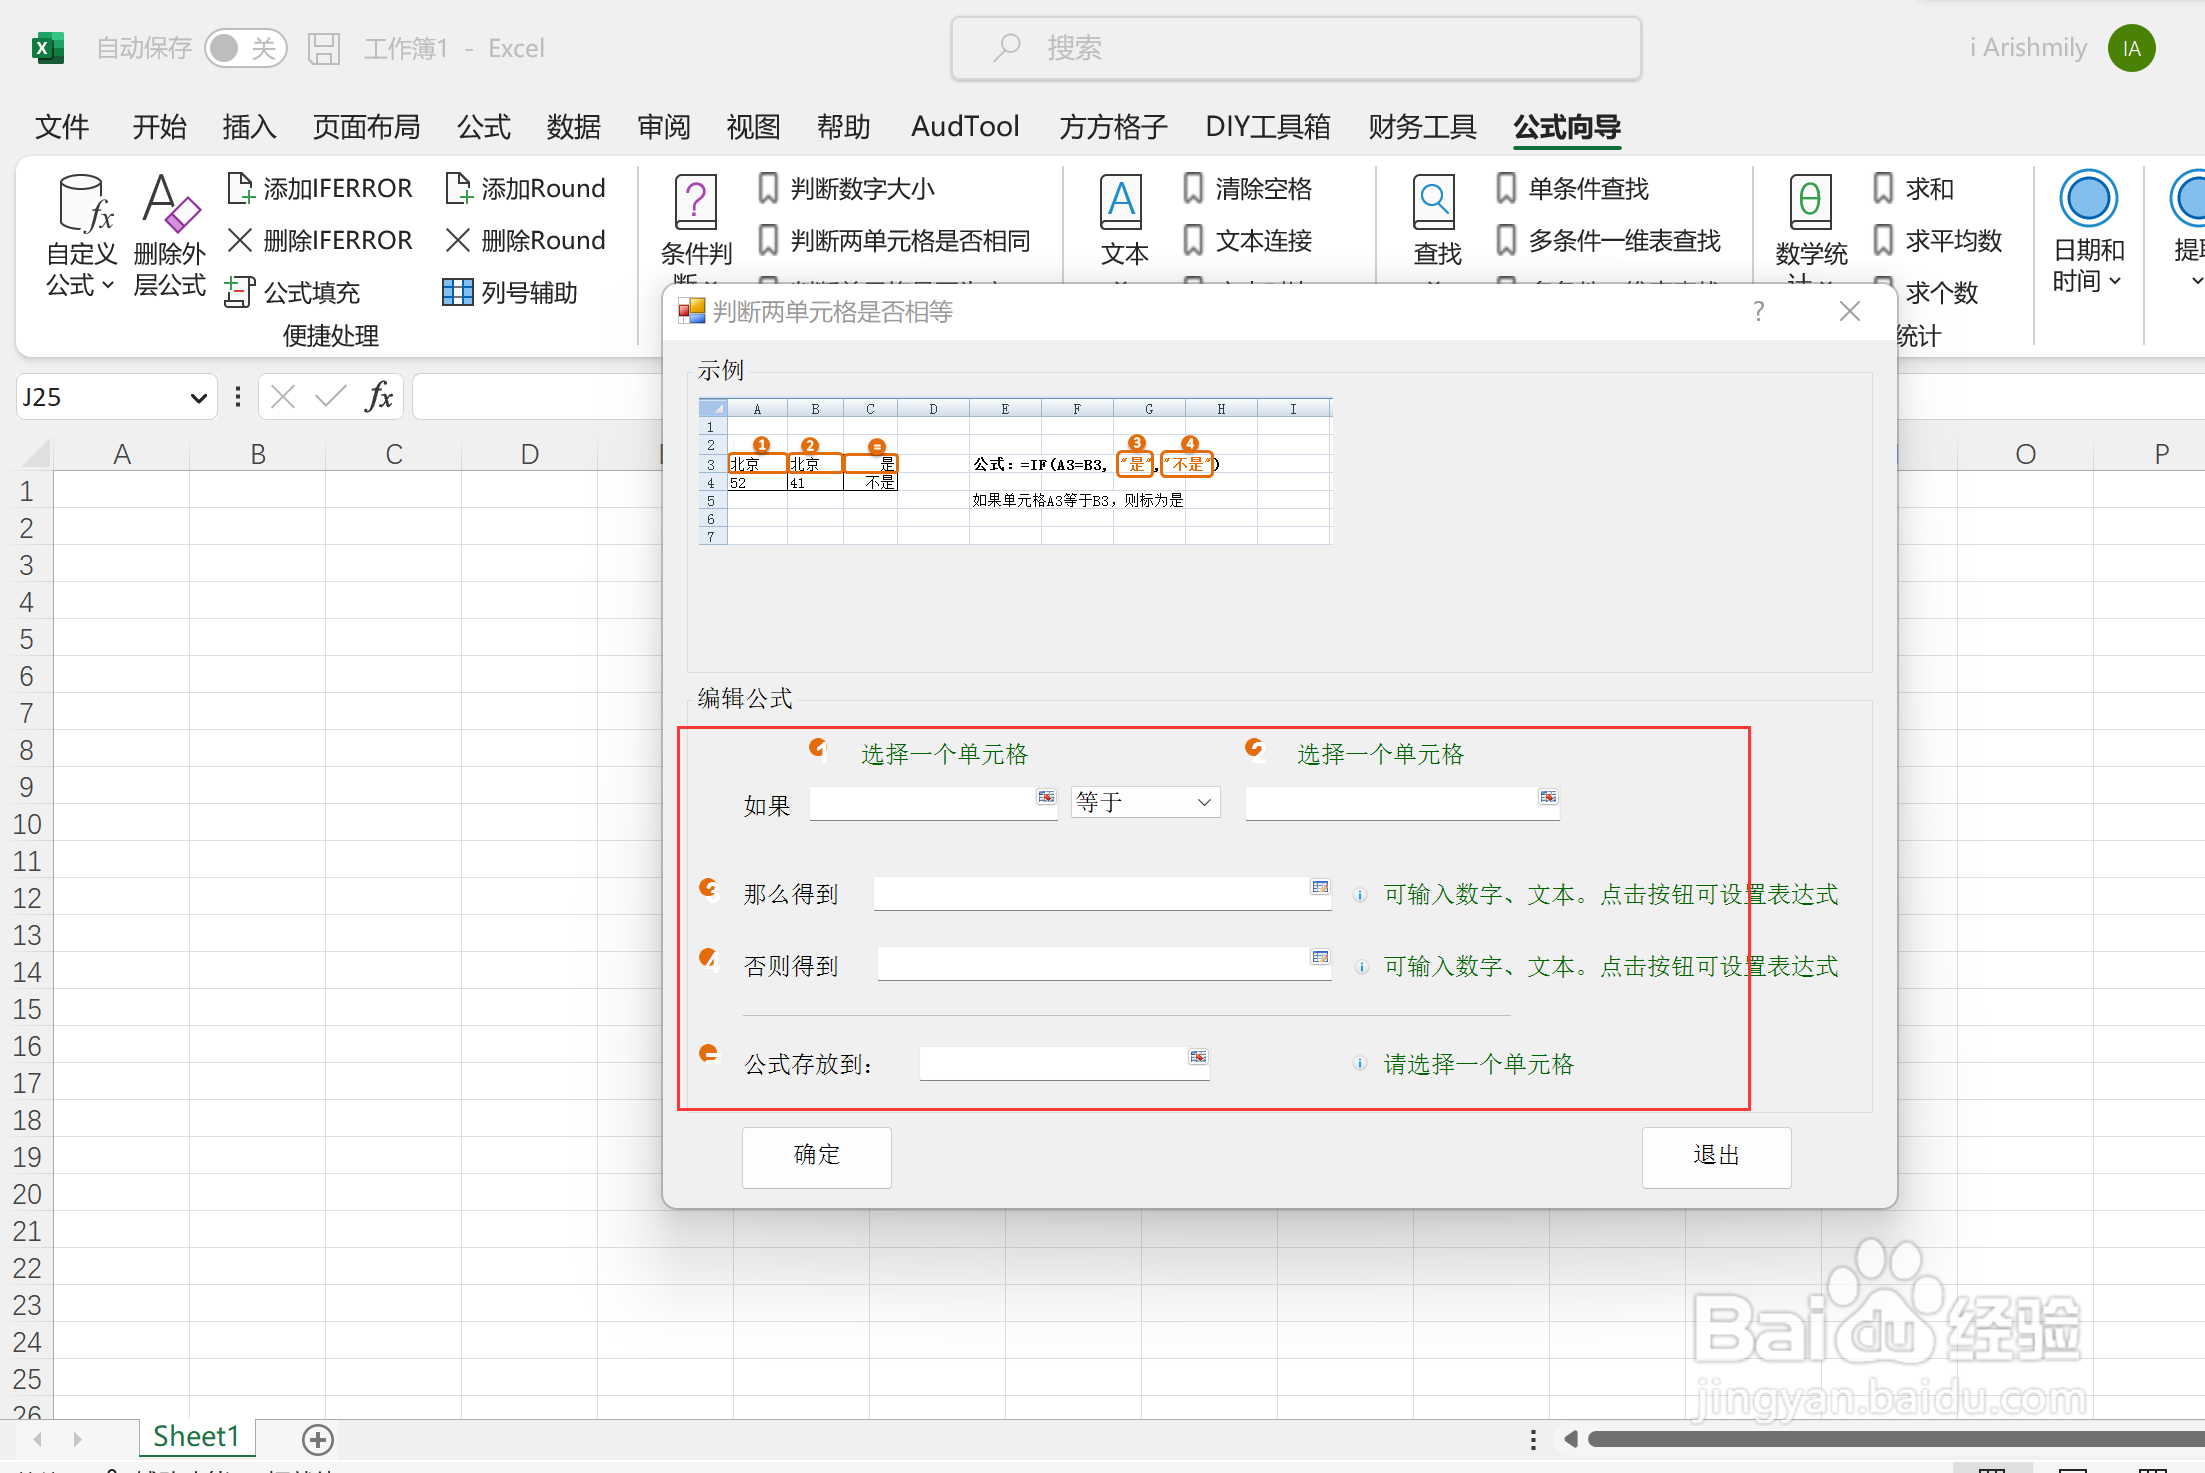This screenshot has height=1473, width=2205.
Task: Switch to the 公式 ribbon tab
Action: pos(484,127)
